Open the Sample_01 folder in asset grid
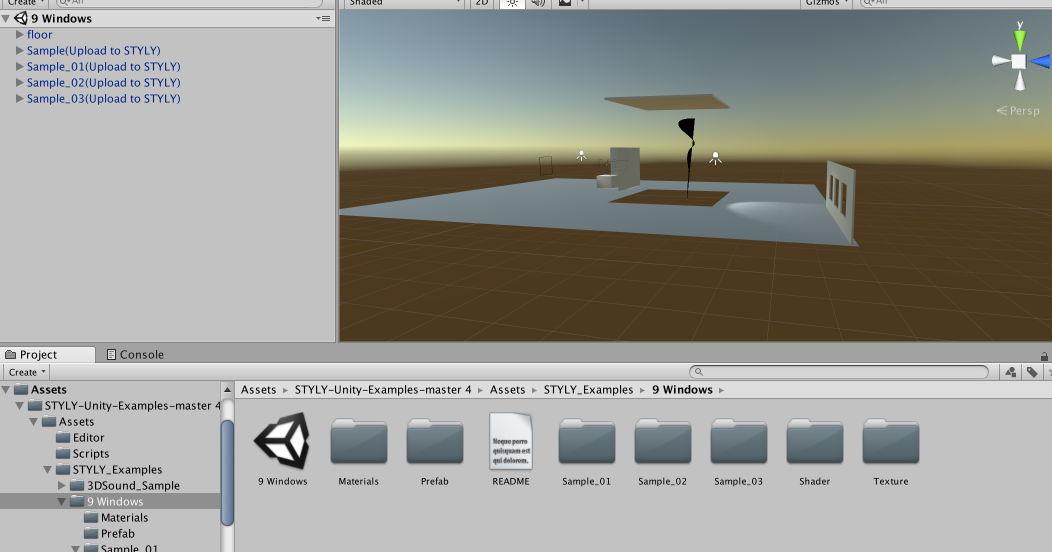 click(586, 441)
